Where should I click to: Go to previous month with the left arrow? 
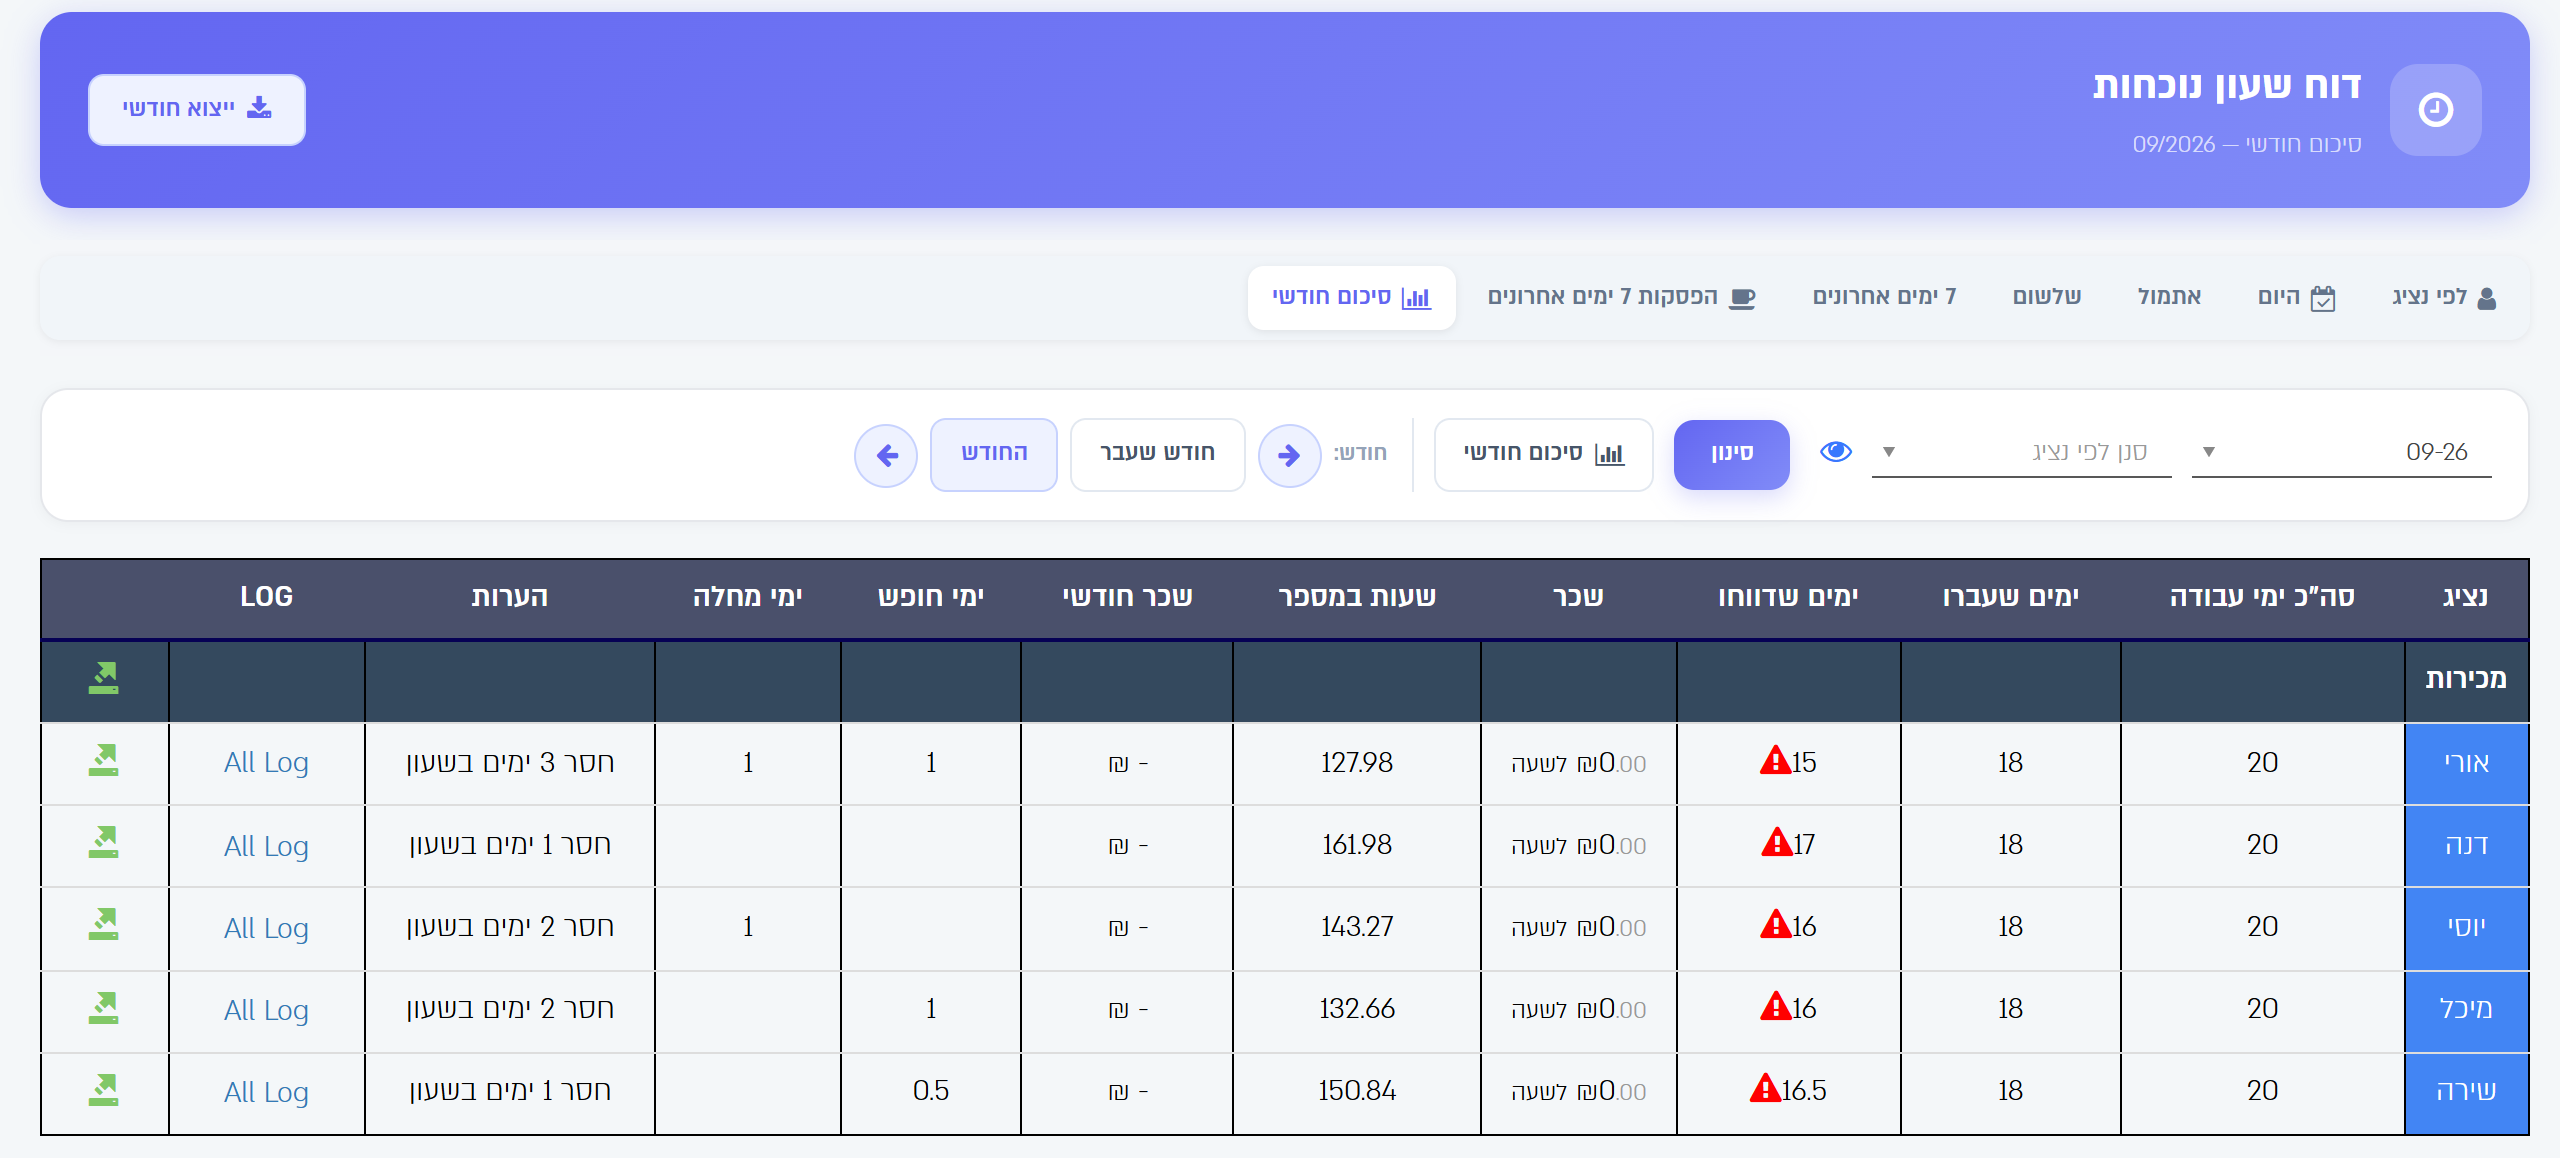click(x=886, y=456)
